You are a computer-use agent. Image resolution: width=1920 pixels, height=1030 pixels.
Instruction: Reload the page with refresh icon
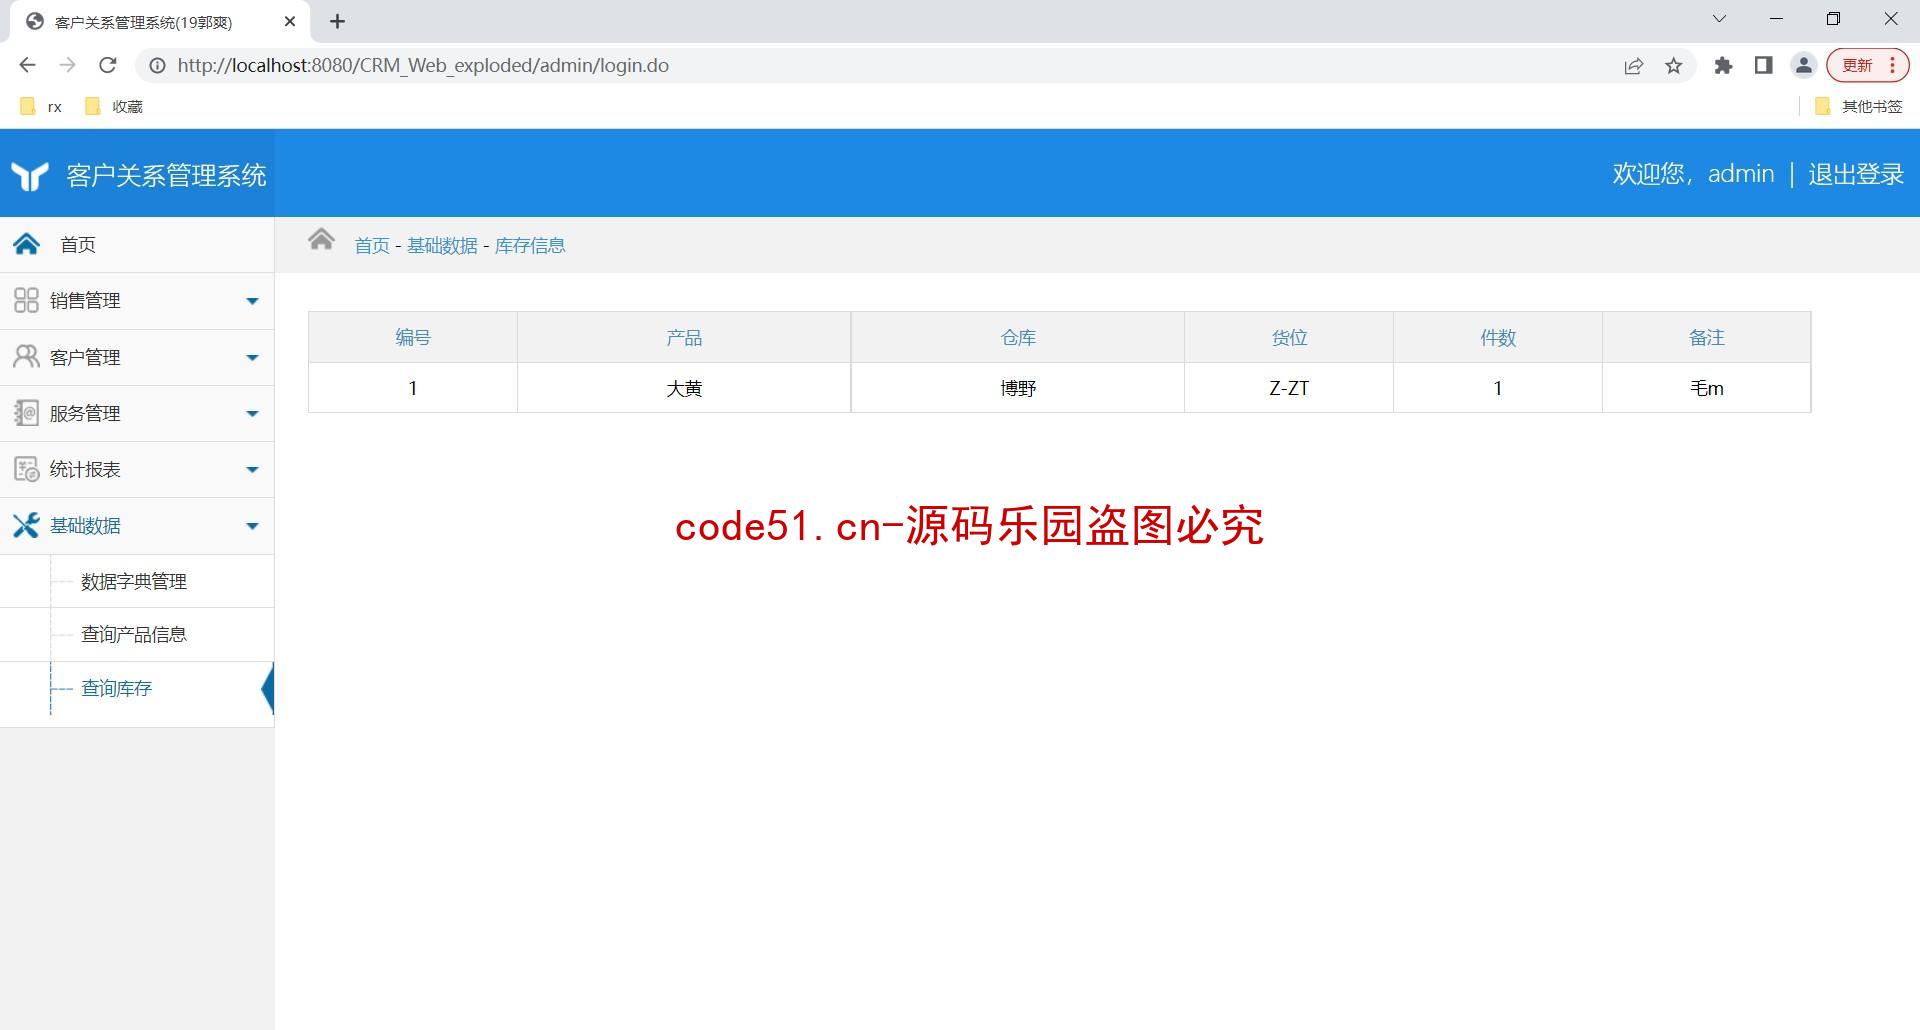tap(107, 65)
